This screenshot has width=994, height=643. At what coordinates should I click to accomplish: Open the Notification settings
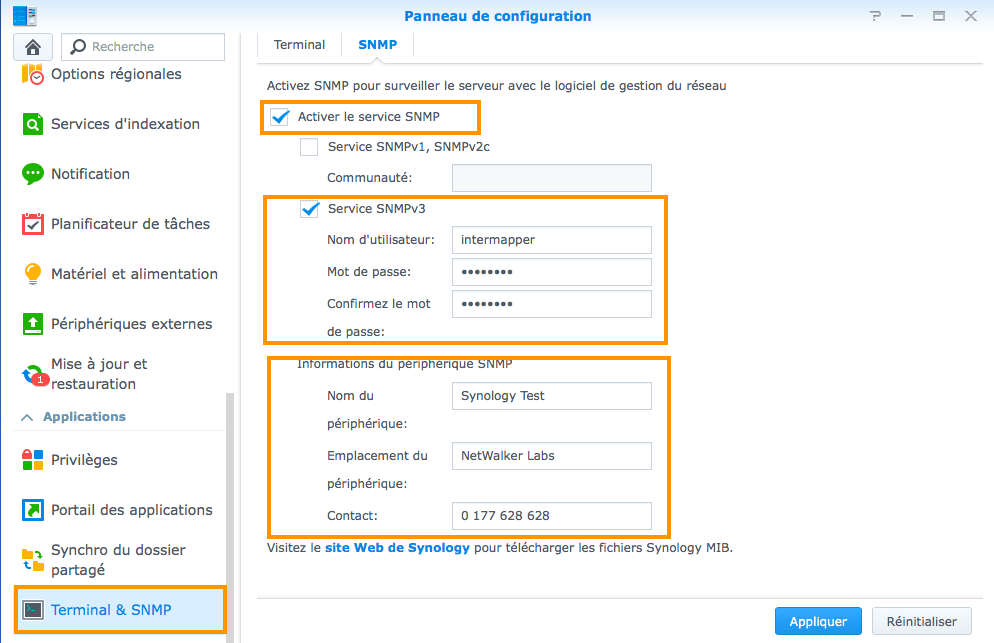[89, 174]
